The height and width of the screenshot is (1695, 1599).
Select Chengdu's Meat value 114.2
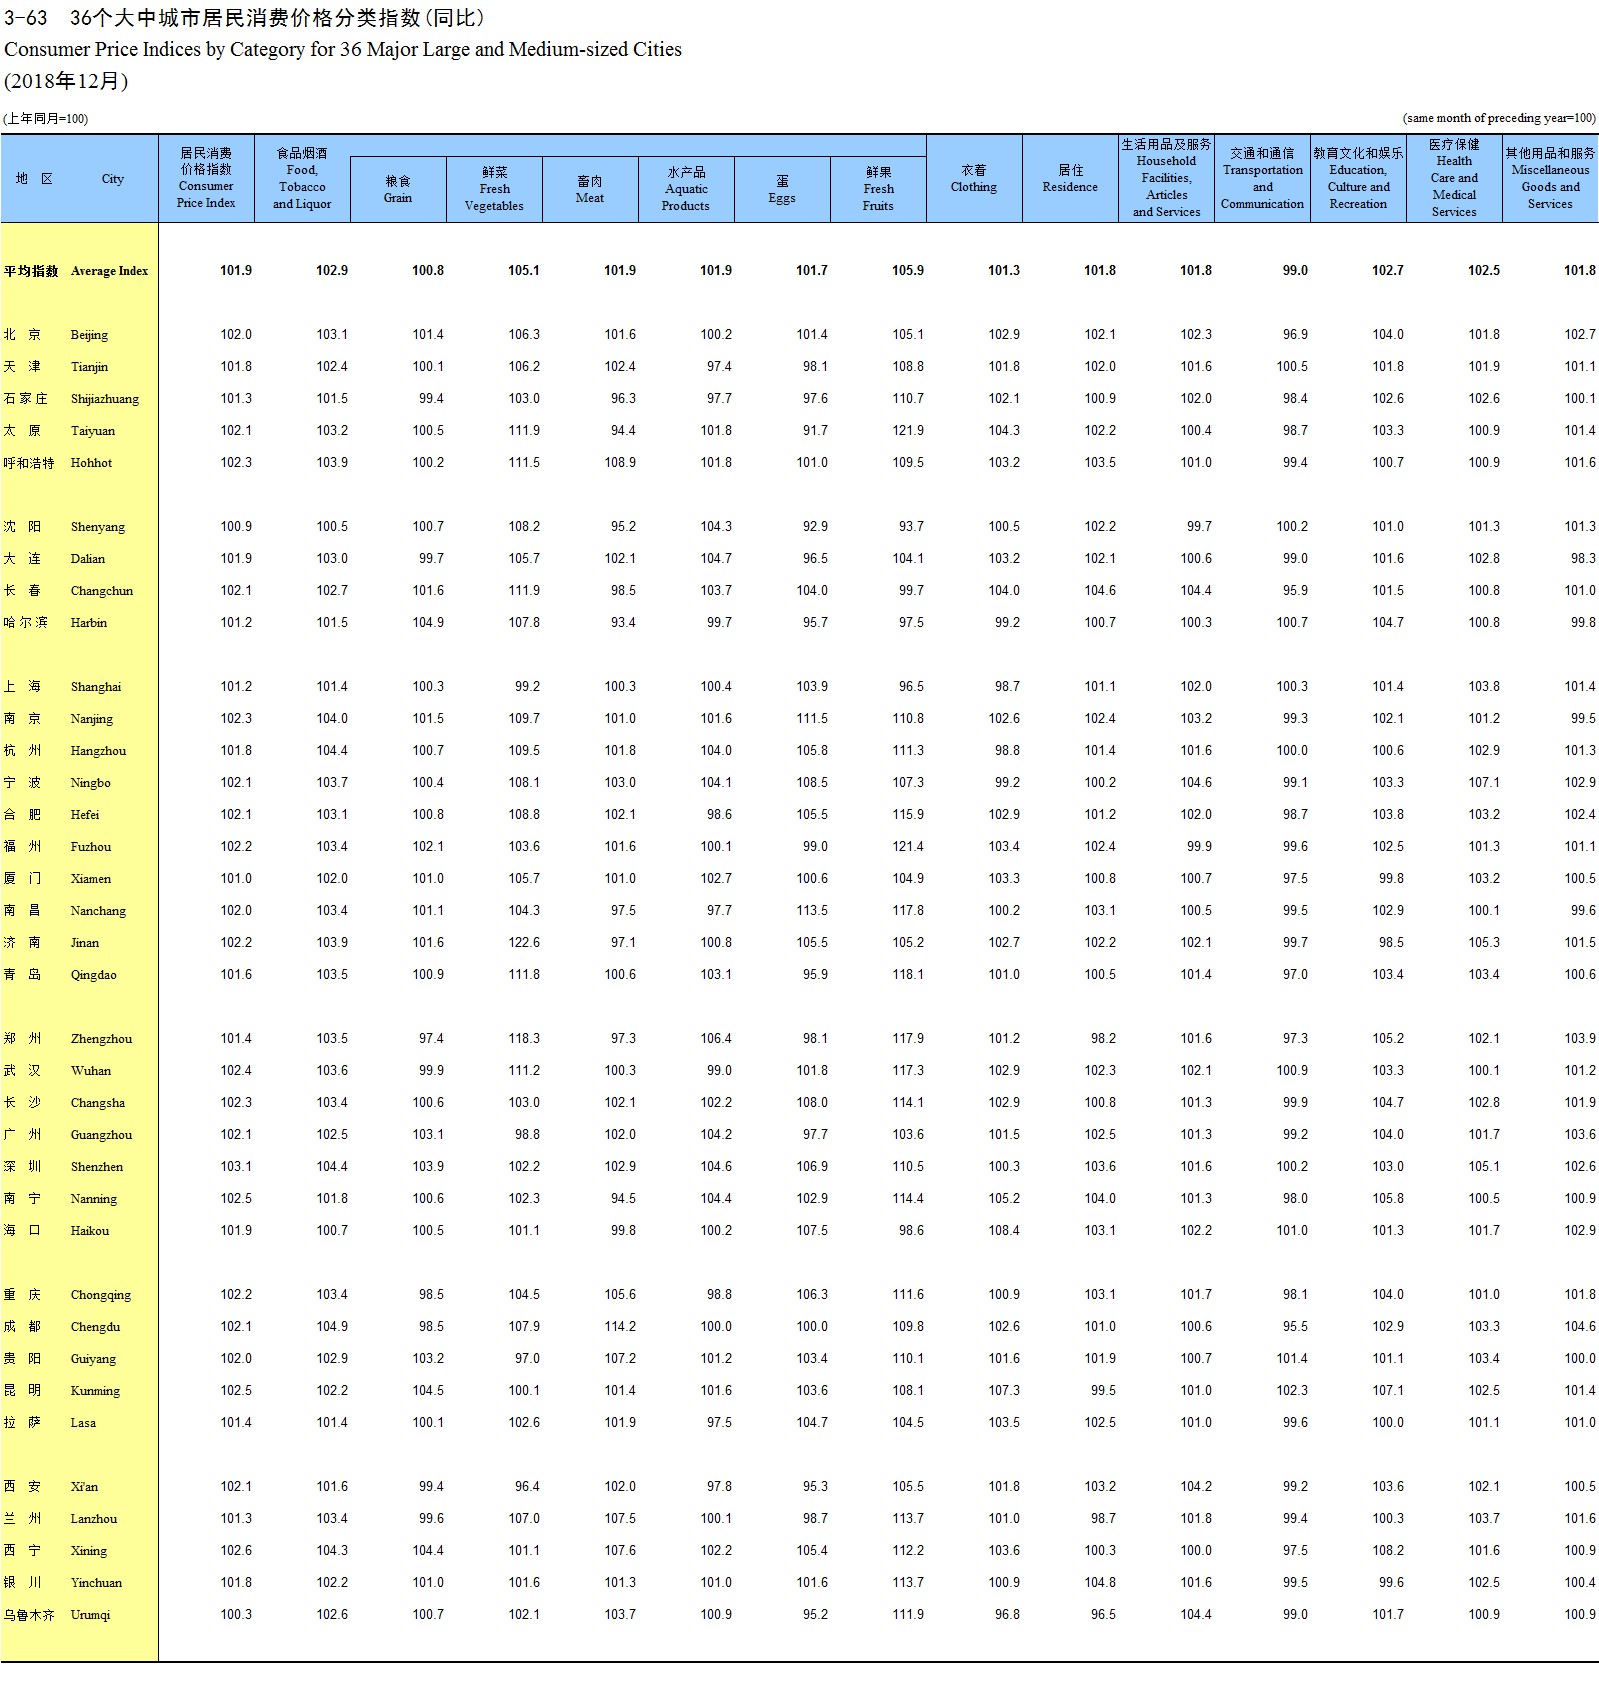[x=619, y=1327]
